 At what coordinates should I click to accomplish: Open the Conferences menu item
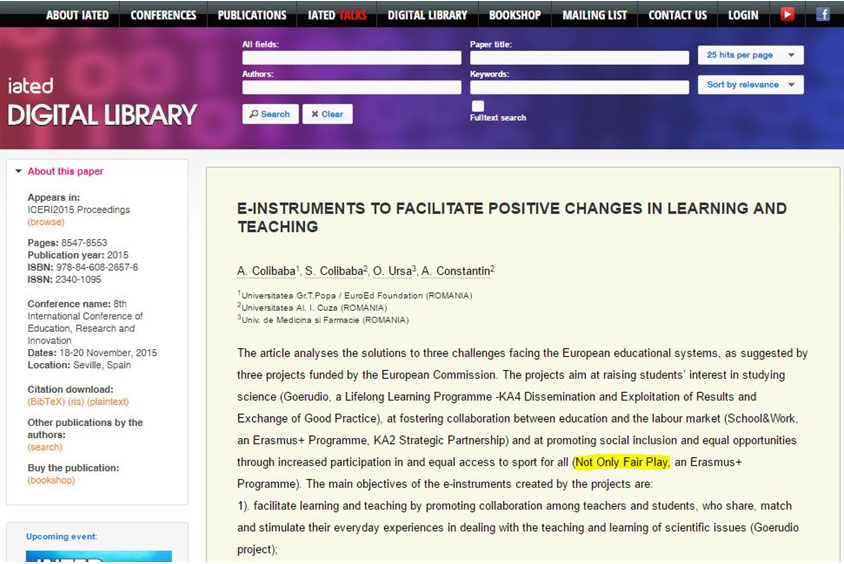163,15
